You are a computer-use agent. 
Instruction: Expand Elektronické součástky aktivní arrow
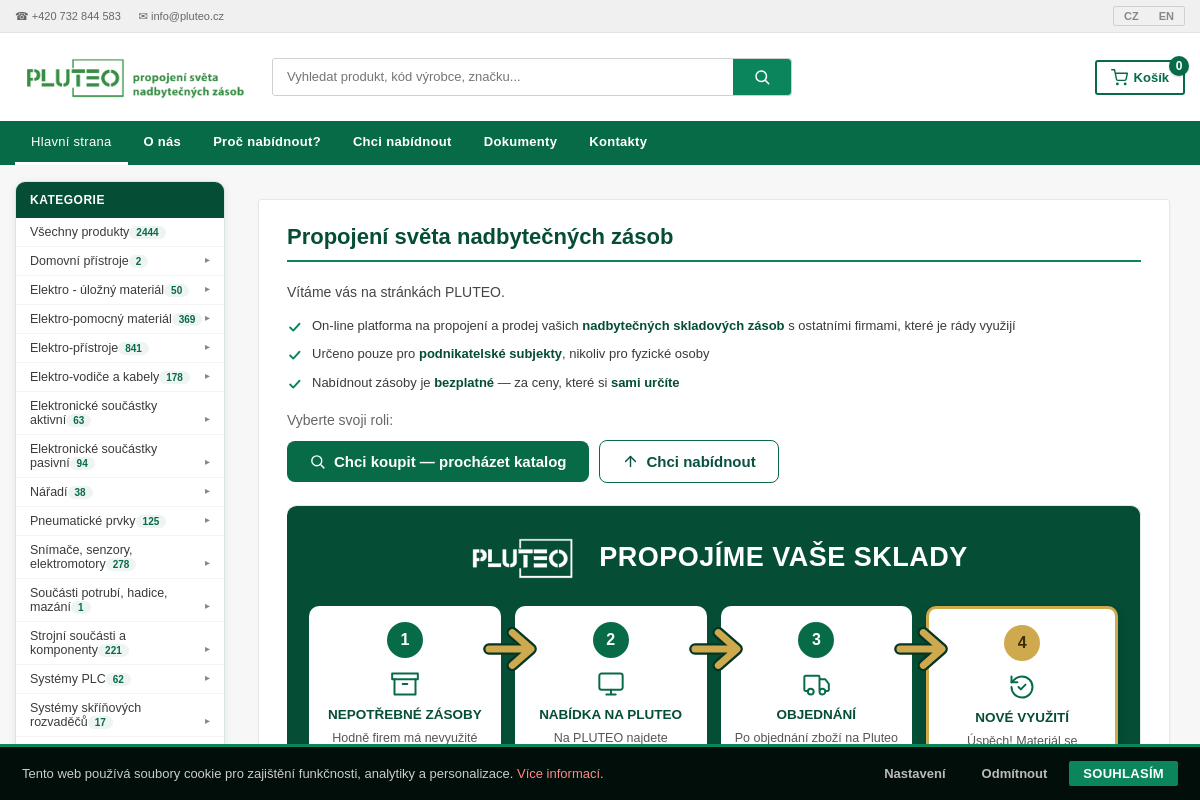click(x=208, y=419)
